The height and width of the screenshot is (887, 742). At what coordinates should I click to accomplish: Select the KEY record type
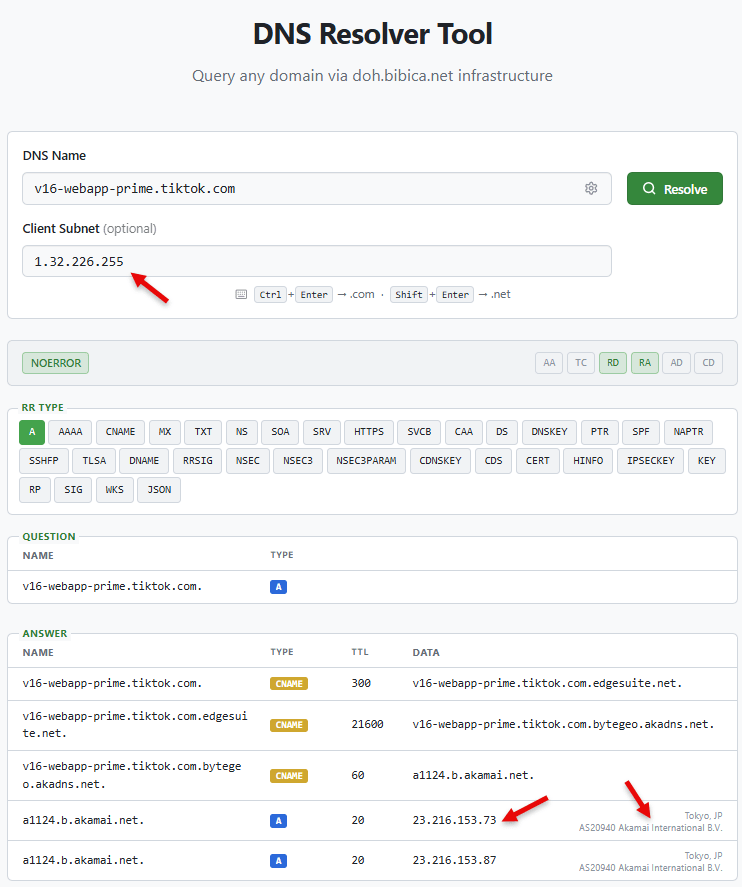click(x=706, y=460)
